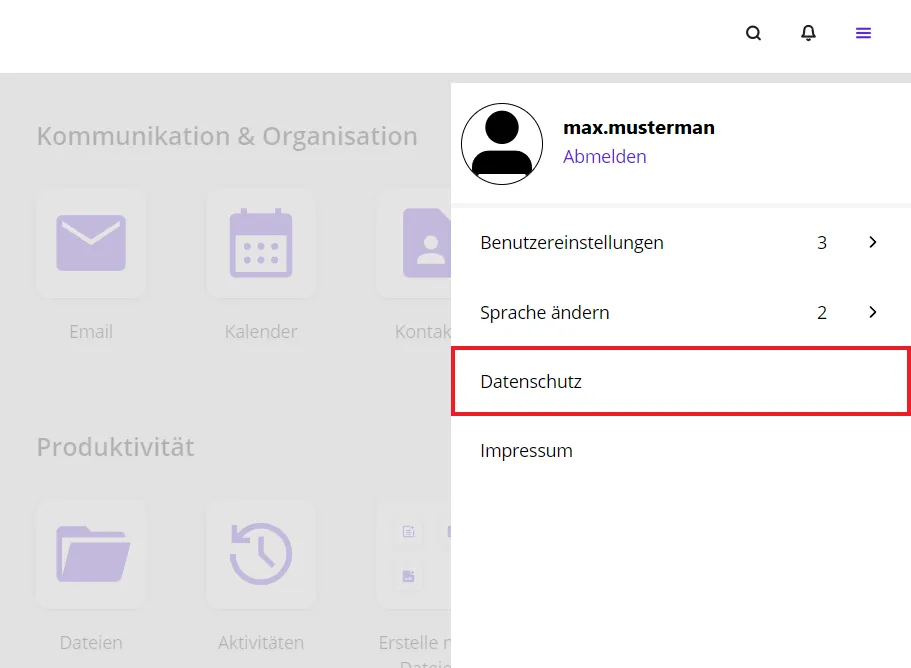
Task: Open the Aktivitäten clock icon
Action: click(261, 554)
